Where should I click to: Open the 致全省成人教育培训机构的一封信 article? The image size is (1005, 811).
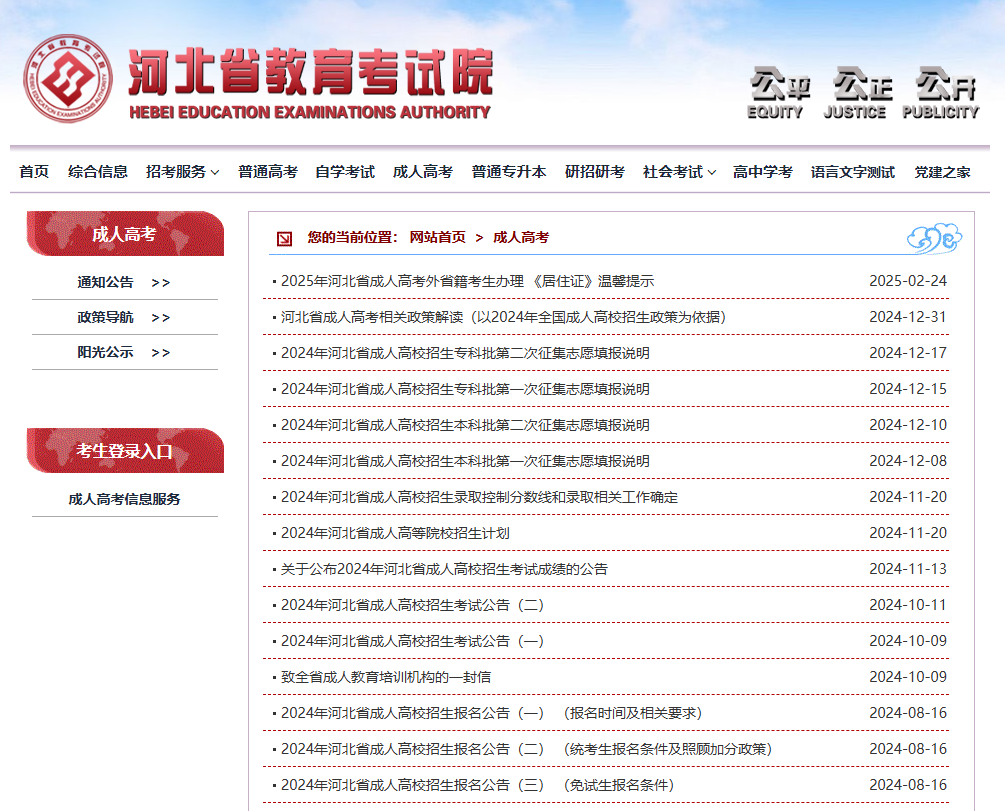point(383,675)
